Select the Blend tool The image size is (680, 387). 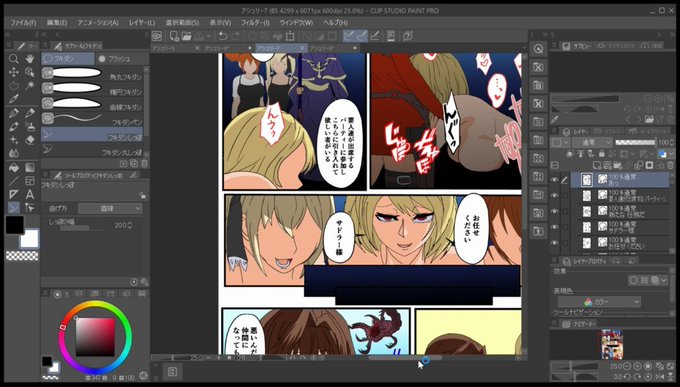[x=13, y=153]
